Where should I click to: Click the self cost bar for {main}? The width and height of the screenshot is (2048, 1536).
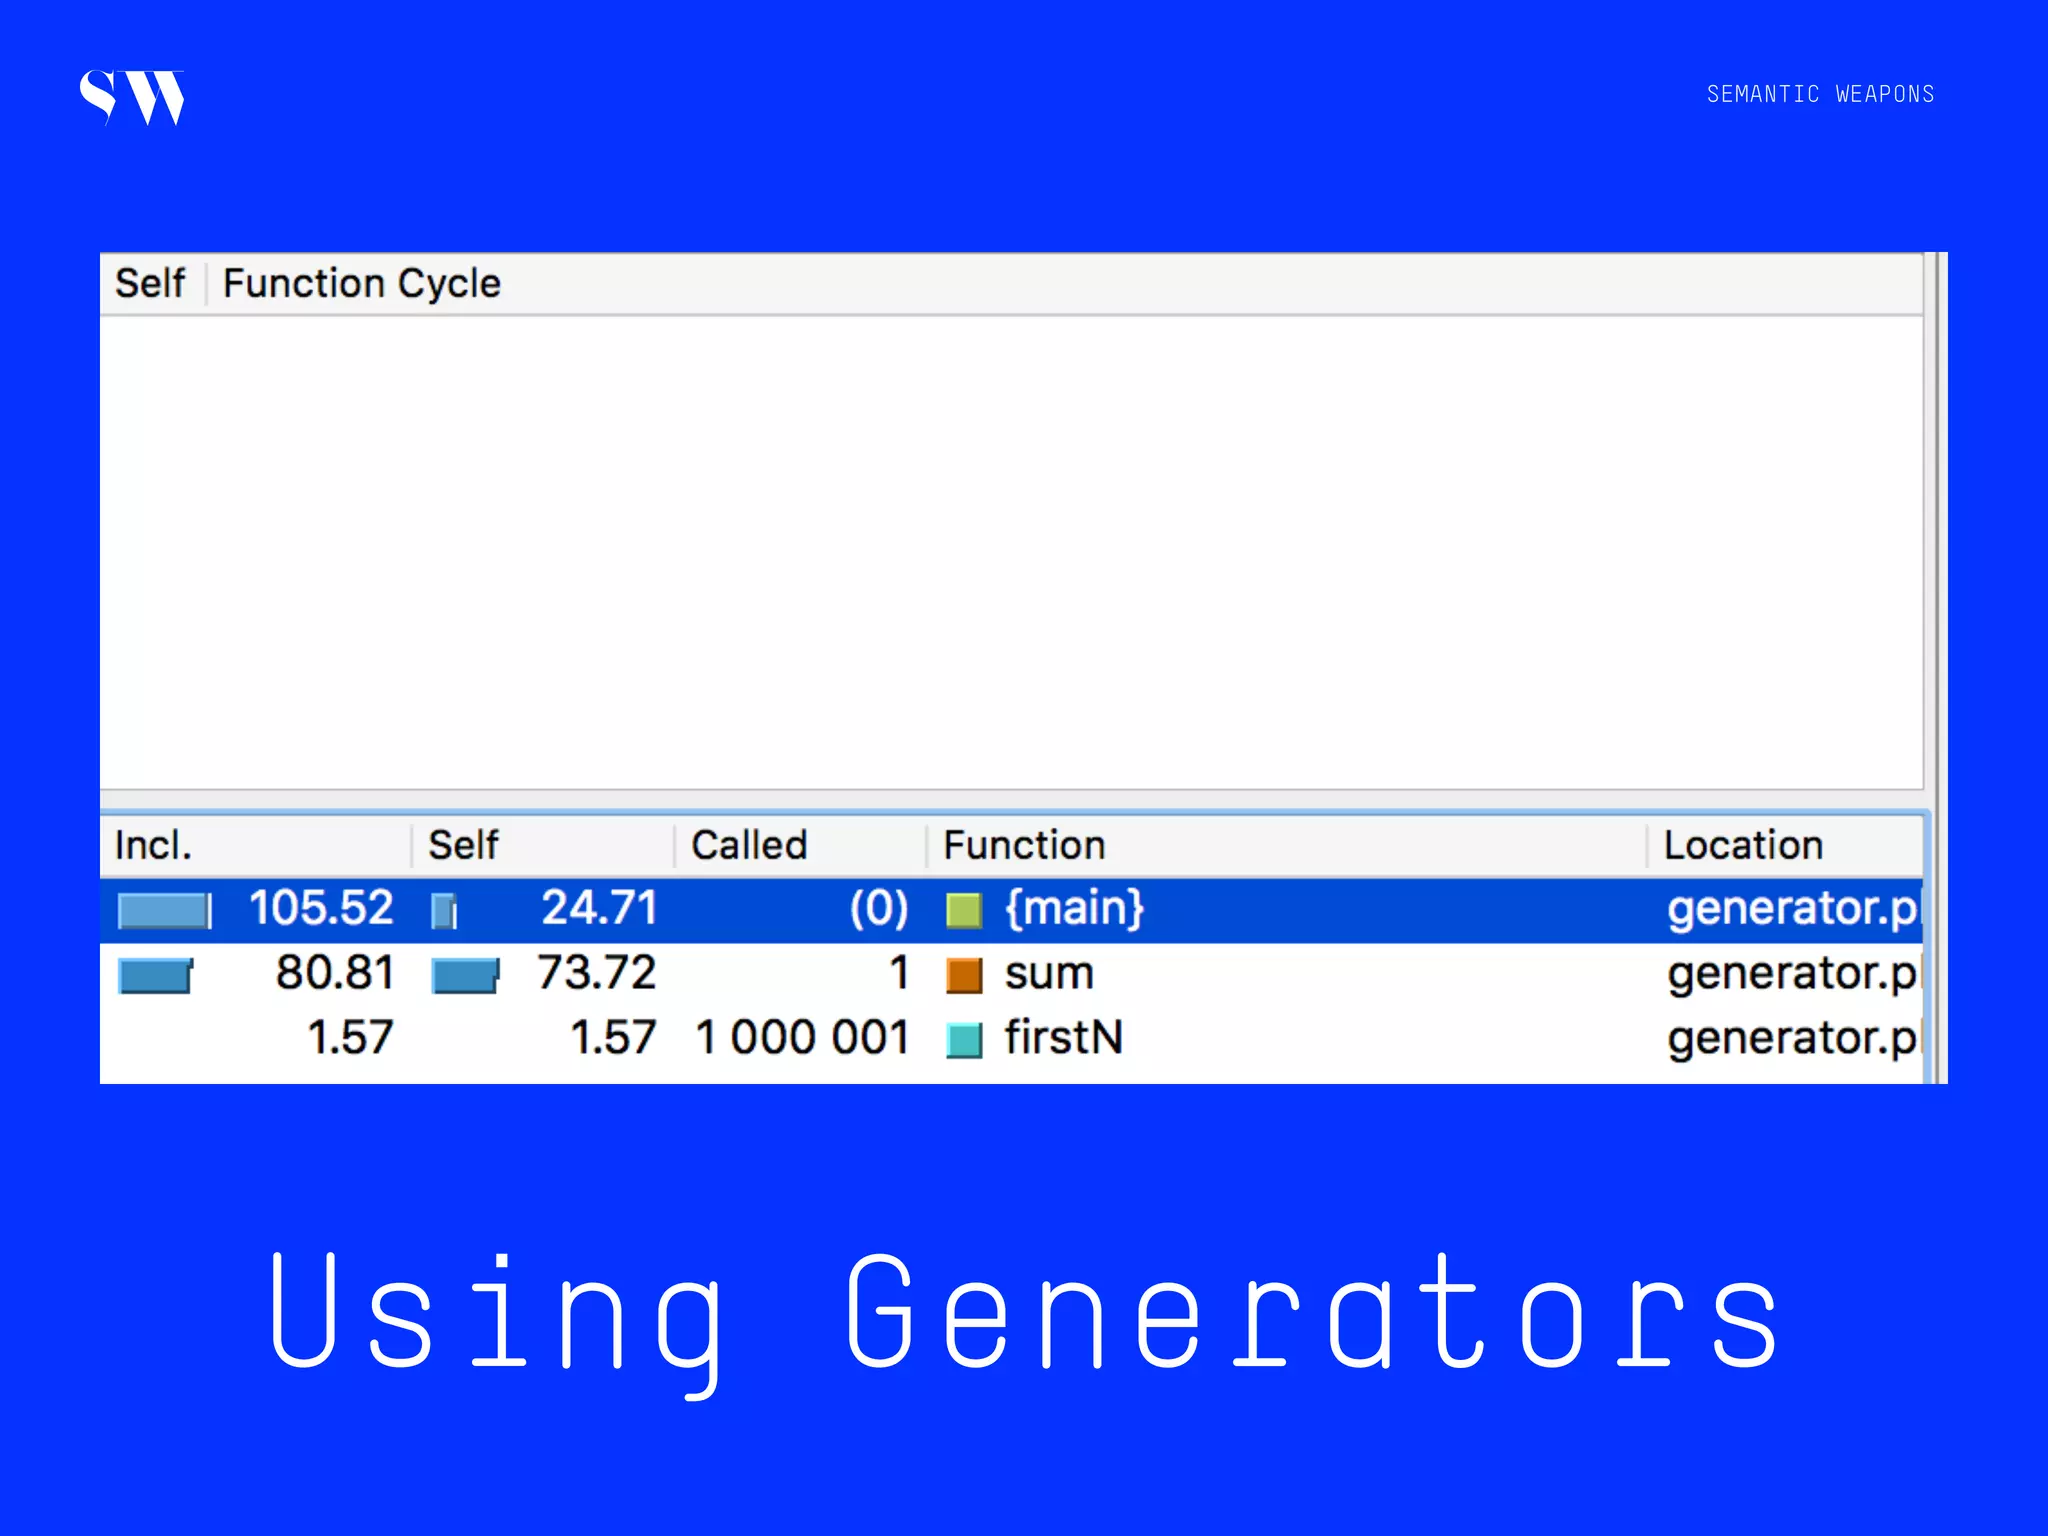[x=444, y=911]
